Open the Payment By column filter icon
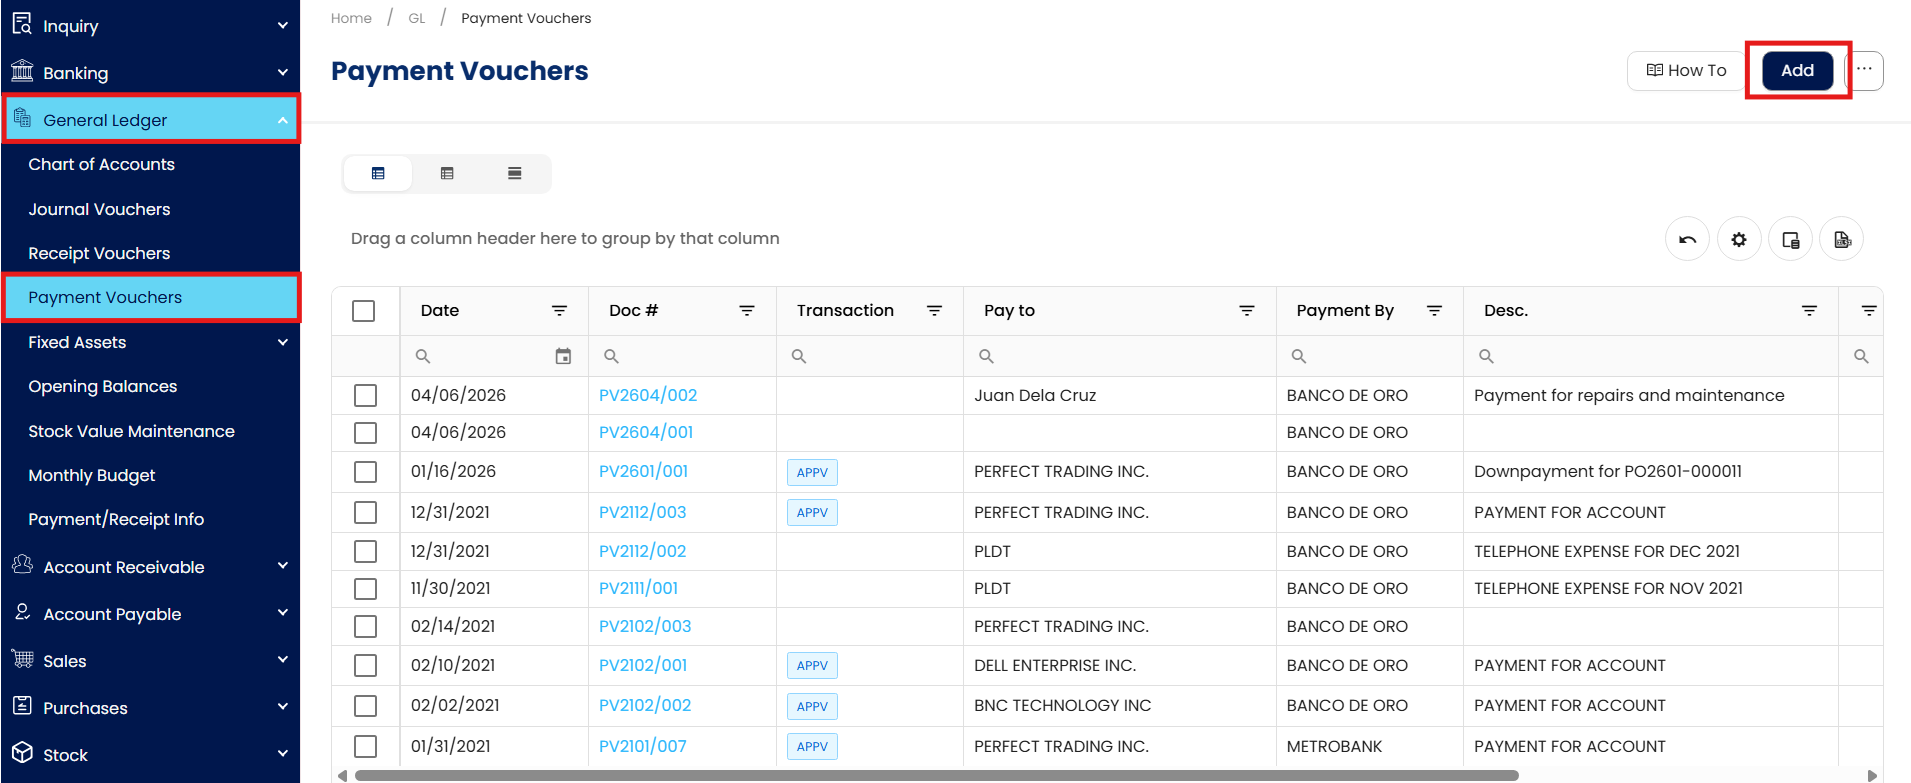Viewport: 1911px width, 783px height. point(1434,311)
